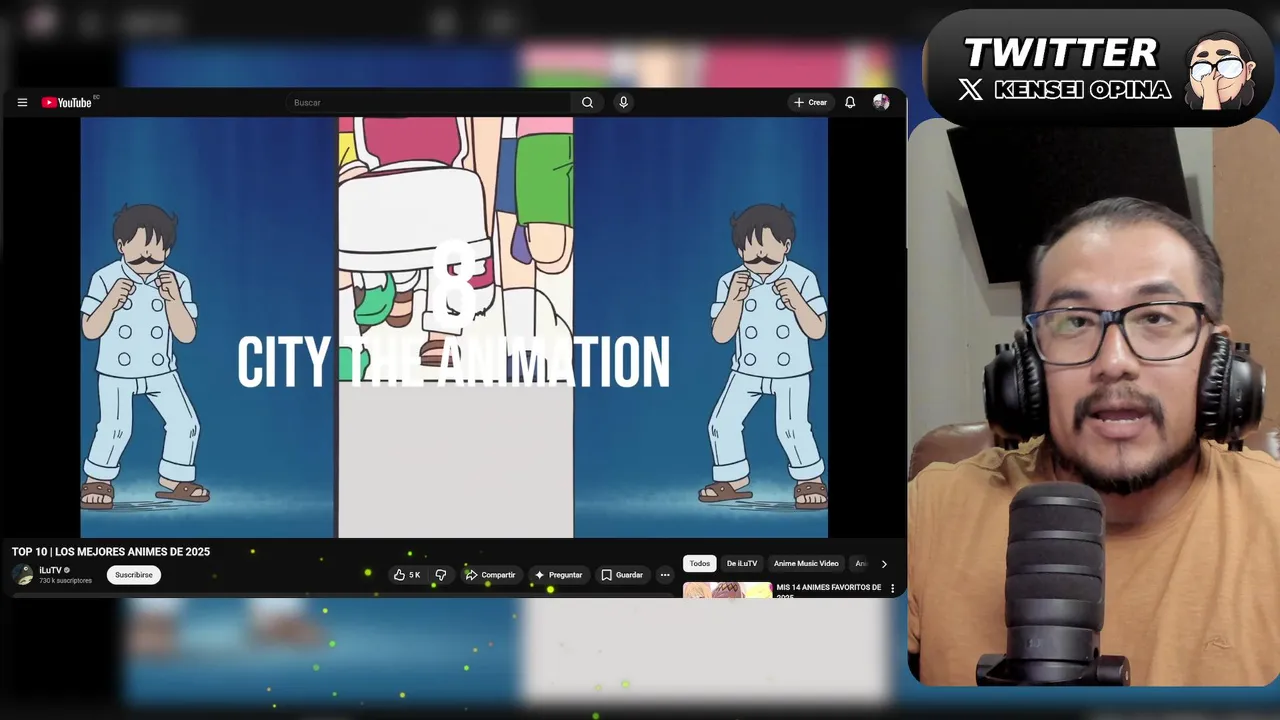Open the iLuTV channel avatar
Image resolution: width=1280 pixels, height=720 pixels.
coord(23,575)
